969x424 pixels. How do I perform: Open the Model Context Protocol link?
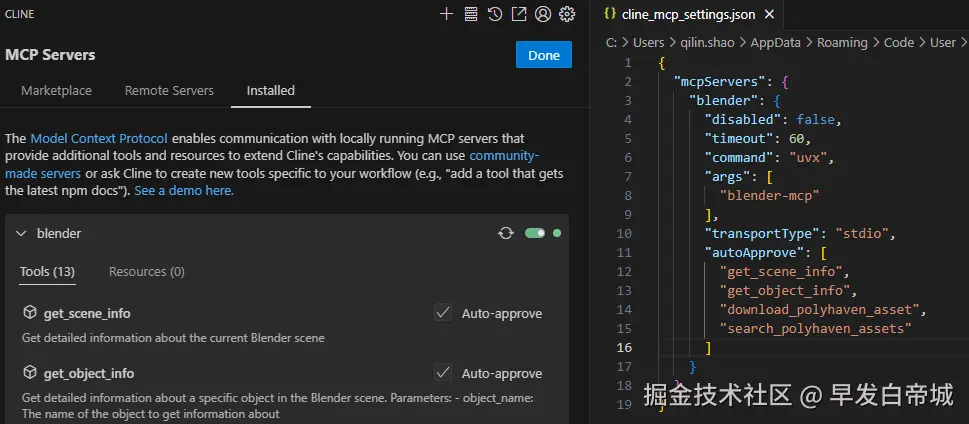point(99,138)
